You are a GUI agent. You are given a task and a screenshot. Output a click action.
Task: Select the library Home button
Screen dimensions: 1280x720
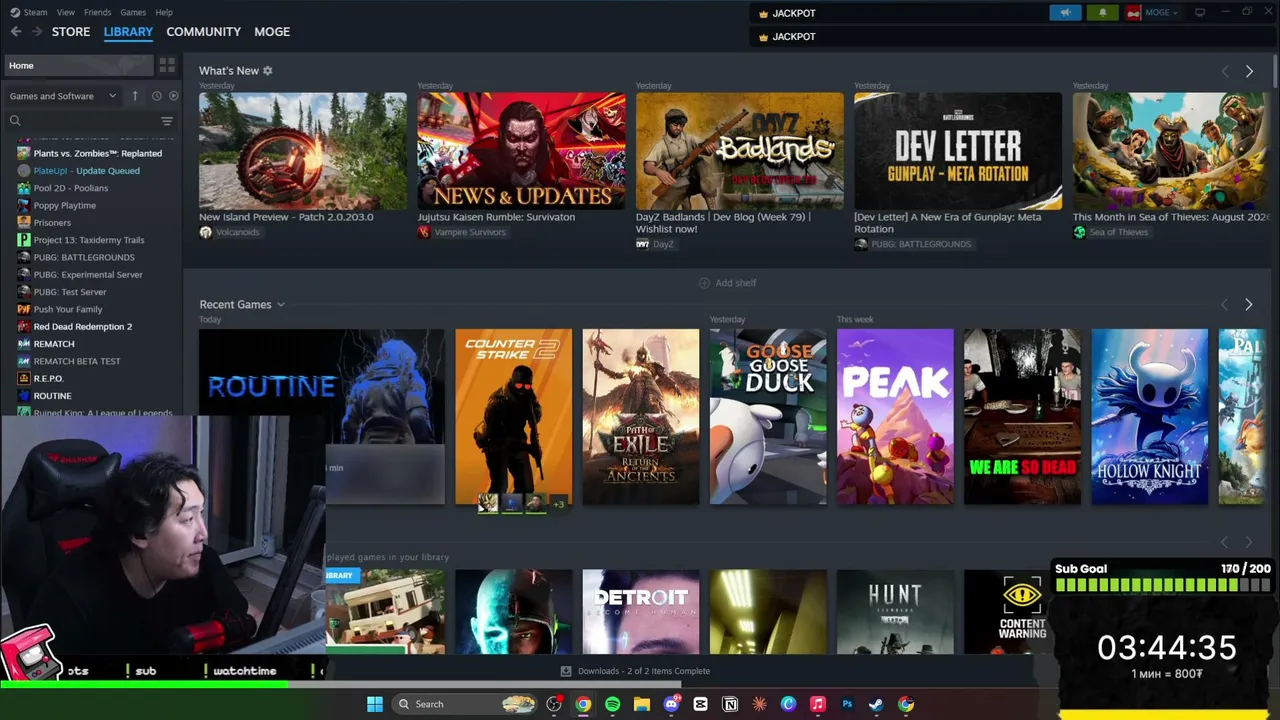pos(78,65)
